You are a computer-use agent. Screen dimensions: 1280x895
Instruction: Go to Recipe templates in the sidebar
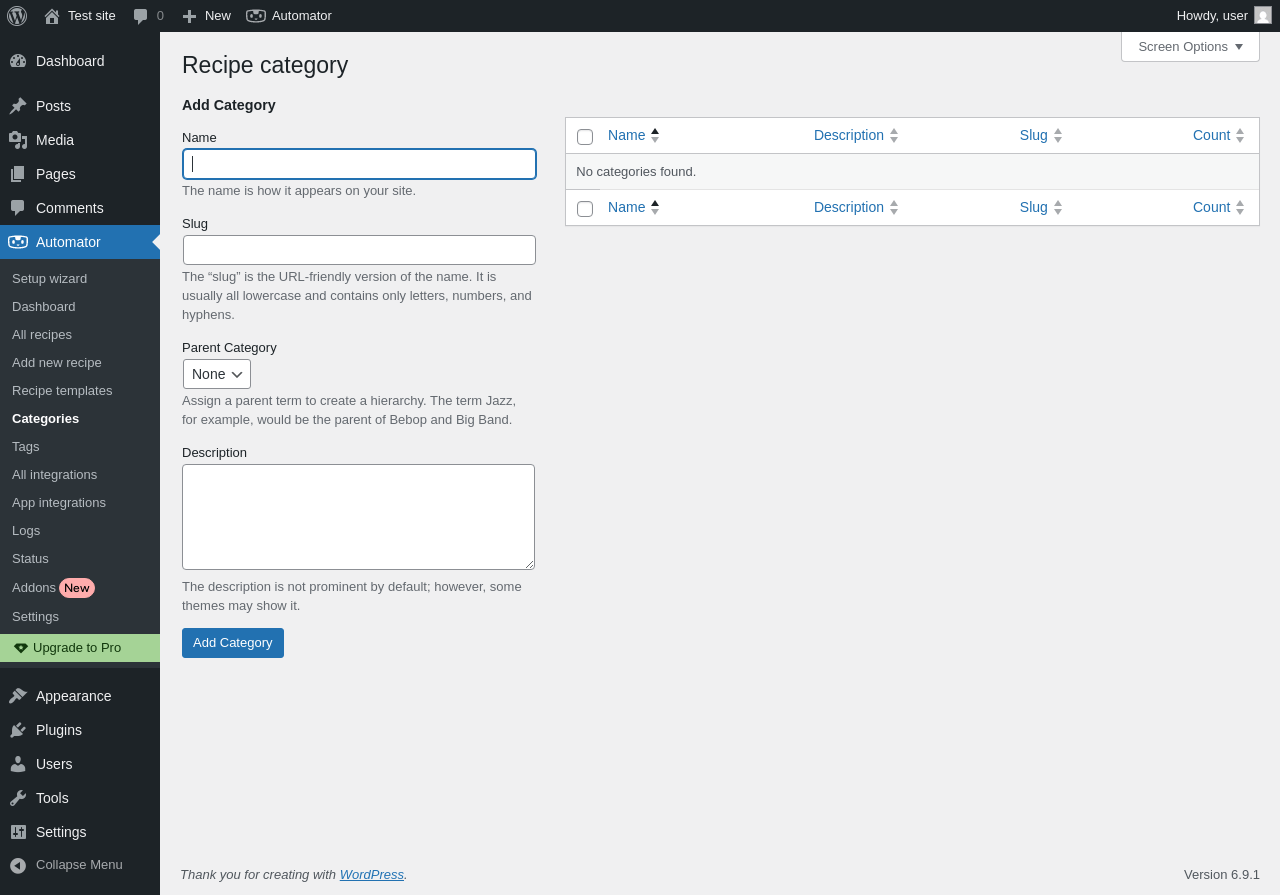pos(62,390)
